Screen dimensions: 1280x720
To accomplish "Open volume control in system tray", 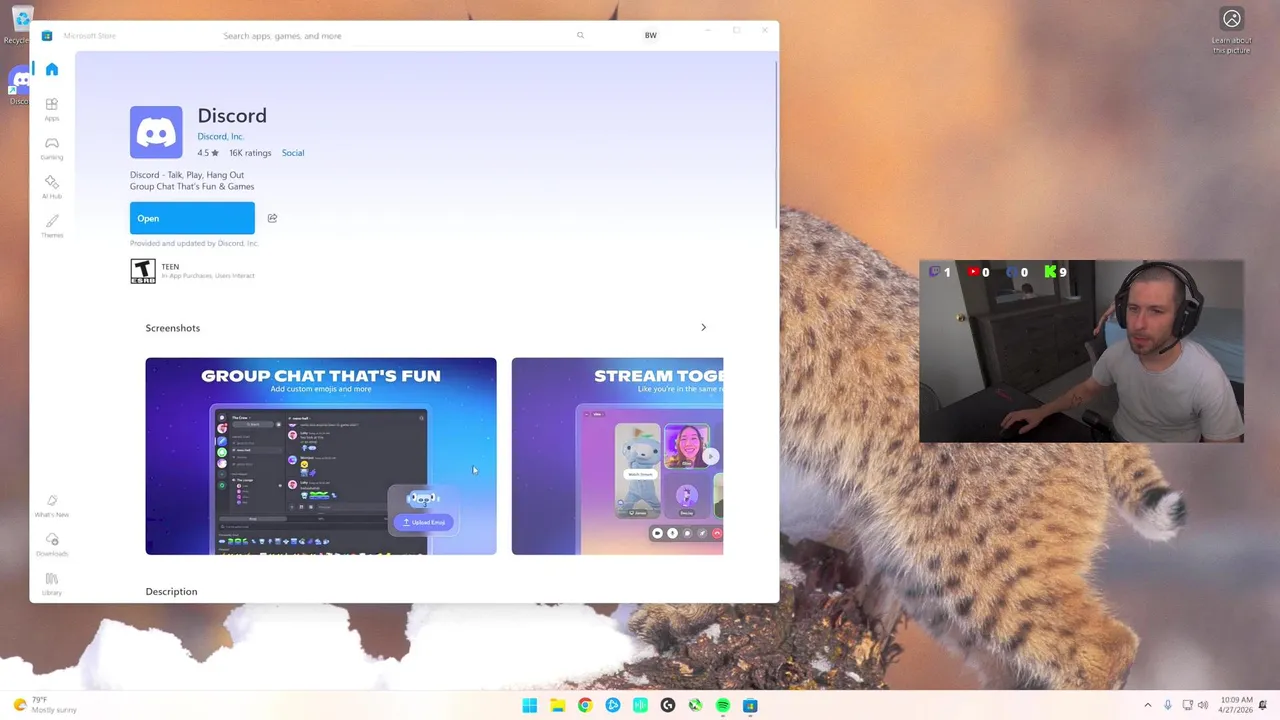I will [1203, 705].
